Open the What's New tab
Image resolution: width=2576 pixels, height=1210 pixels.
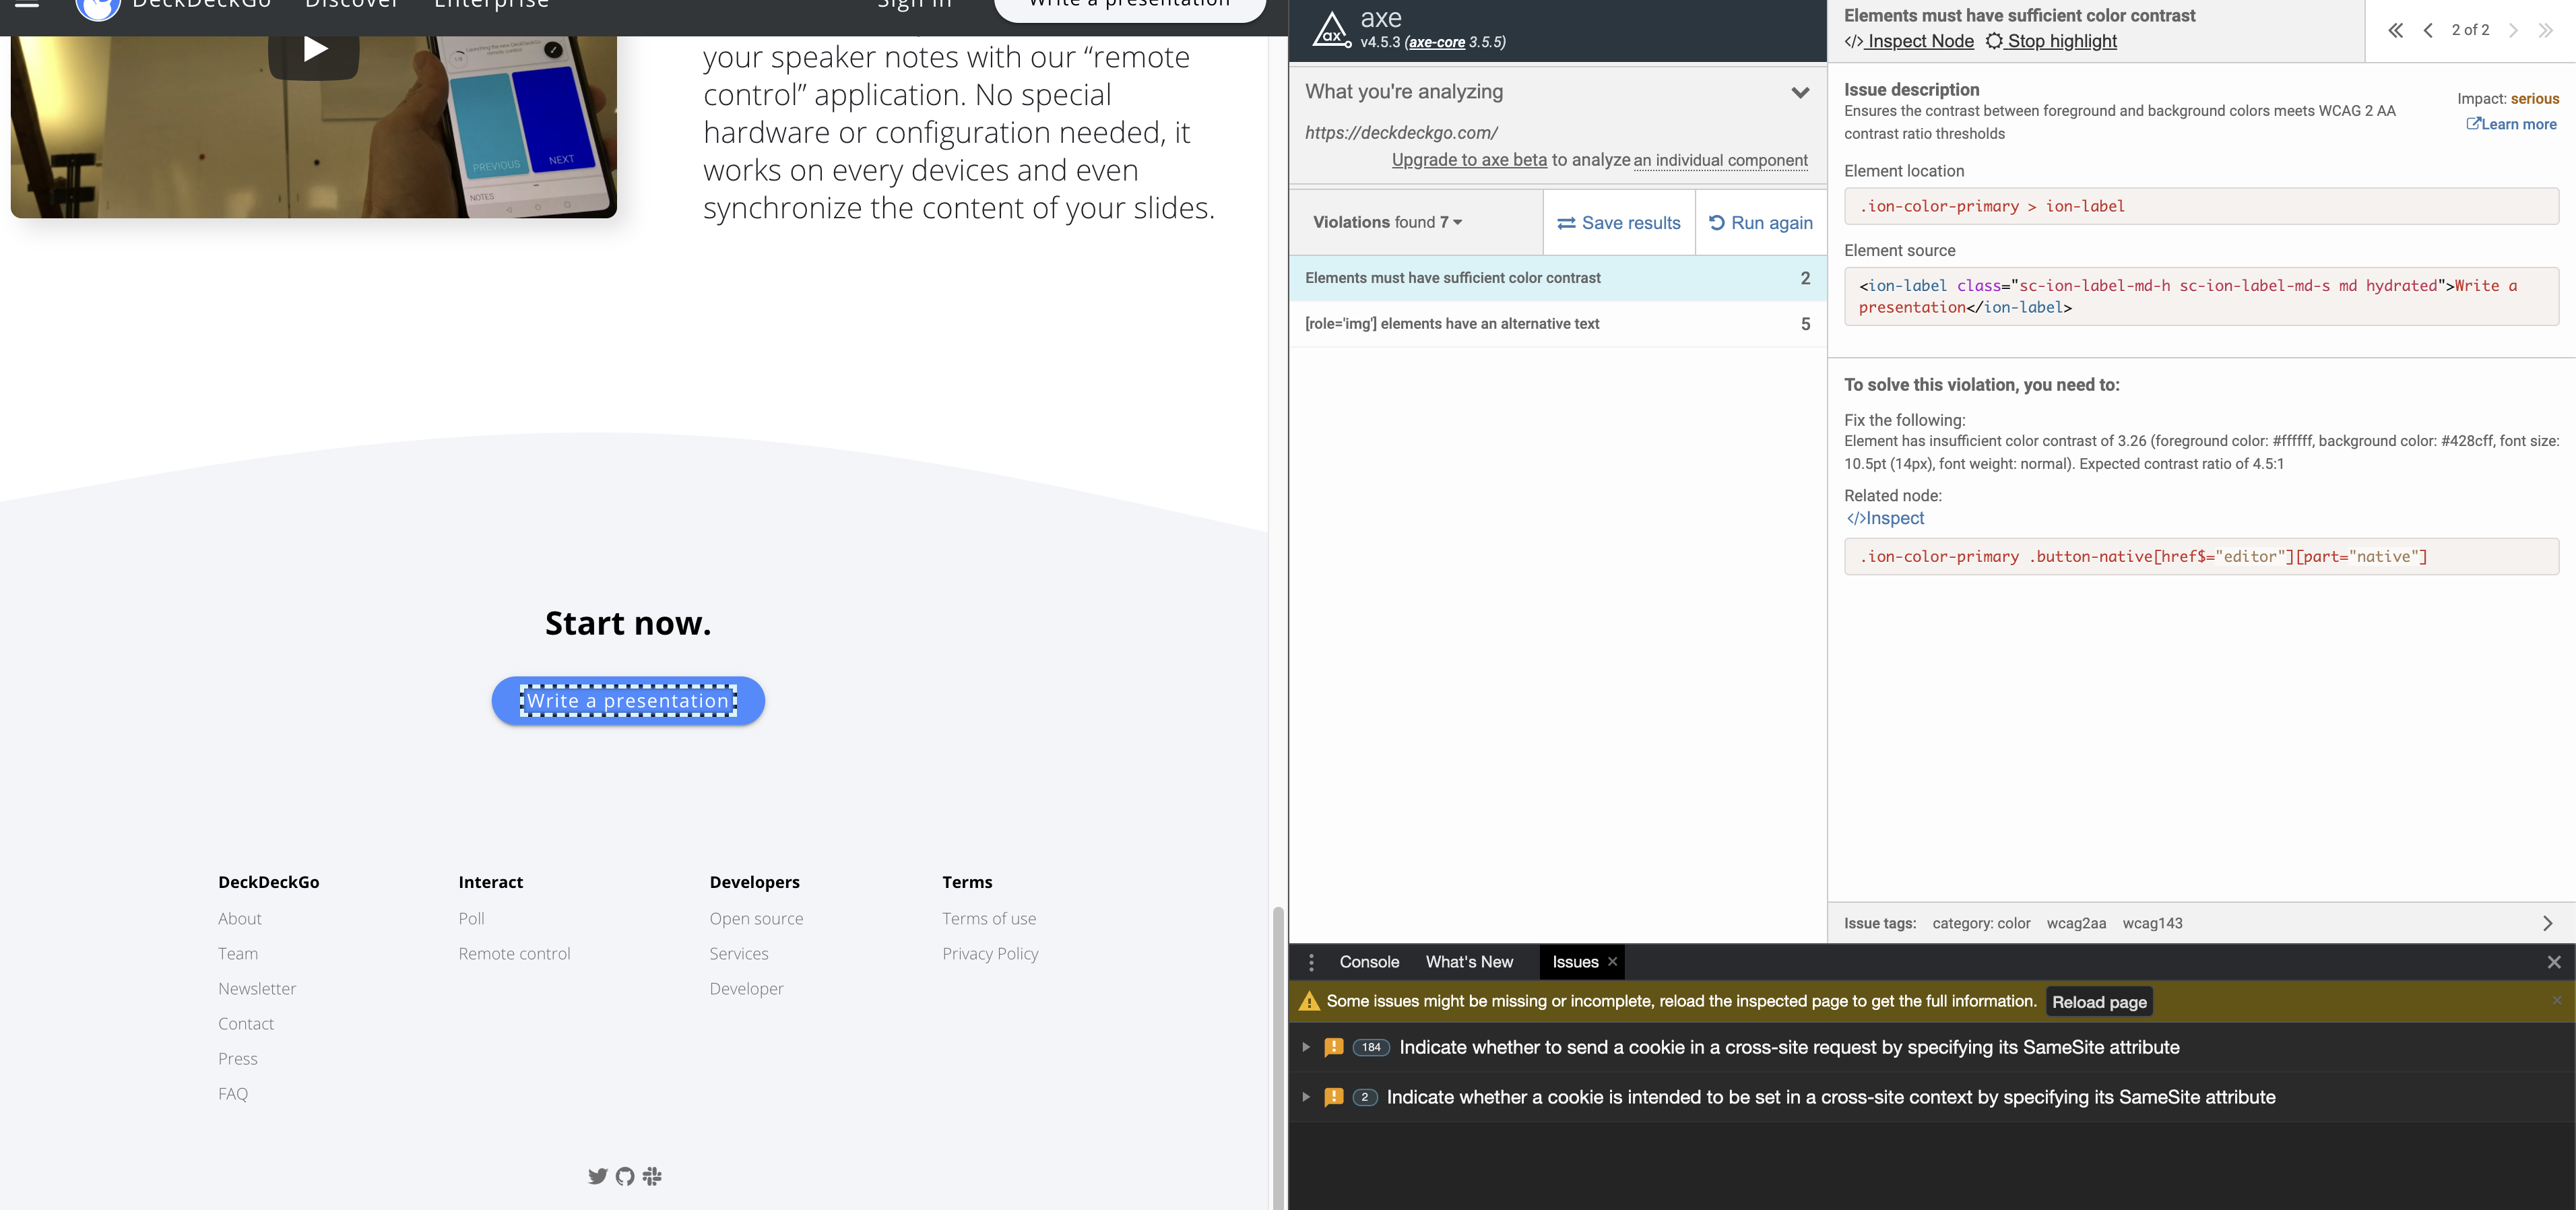[1469, 962]
